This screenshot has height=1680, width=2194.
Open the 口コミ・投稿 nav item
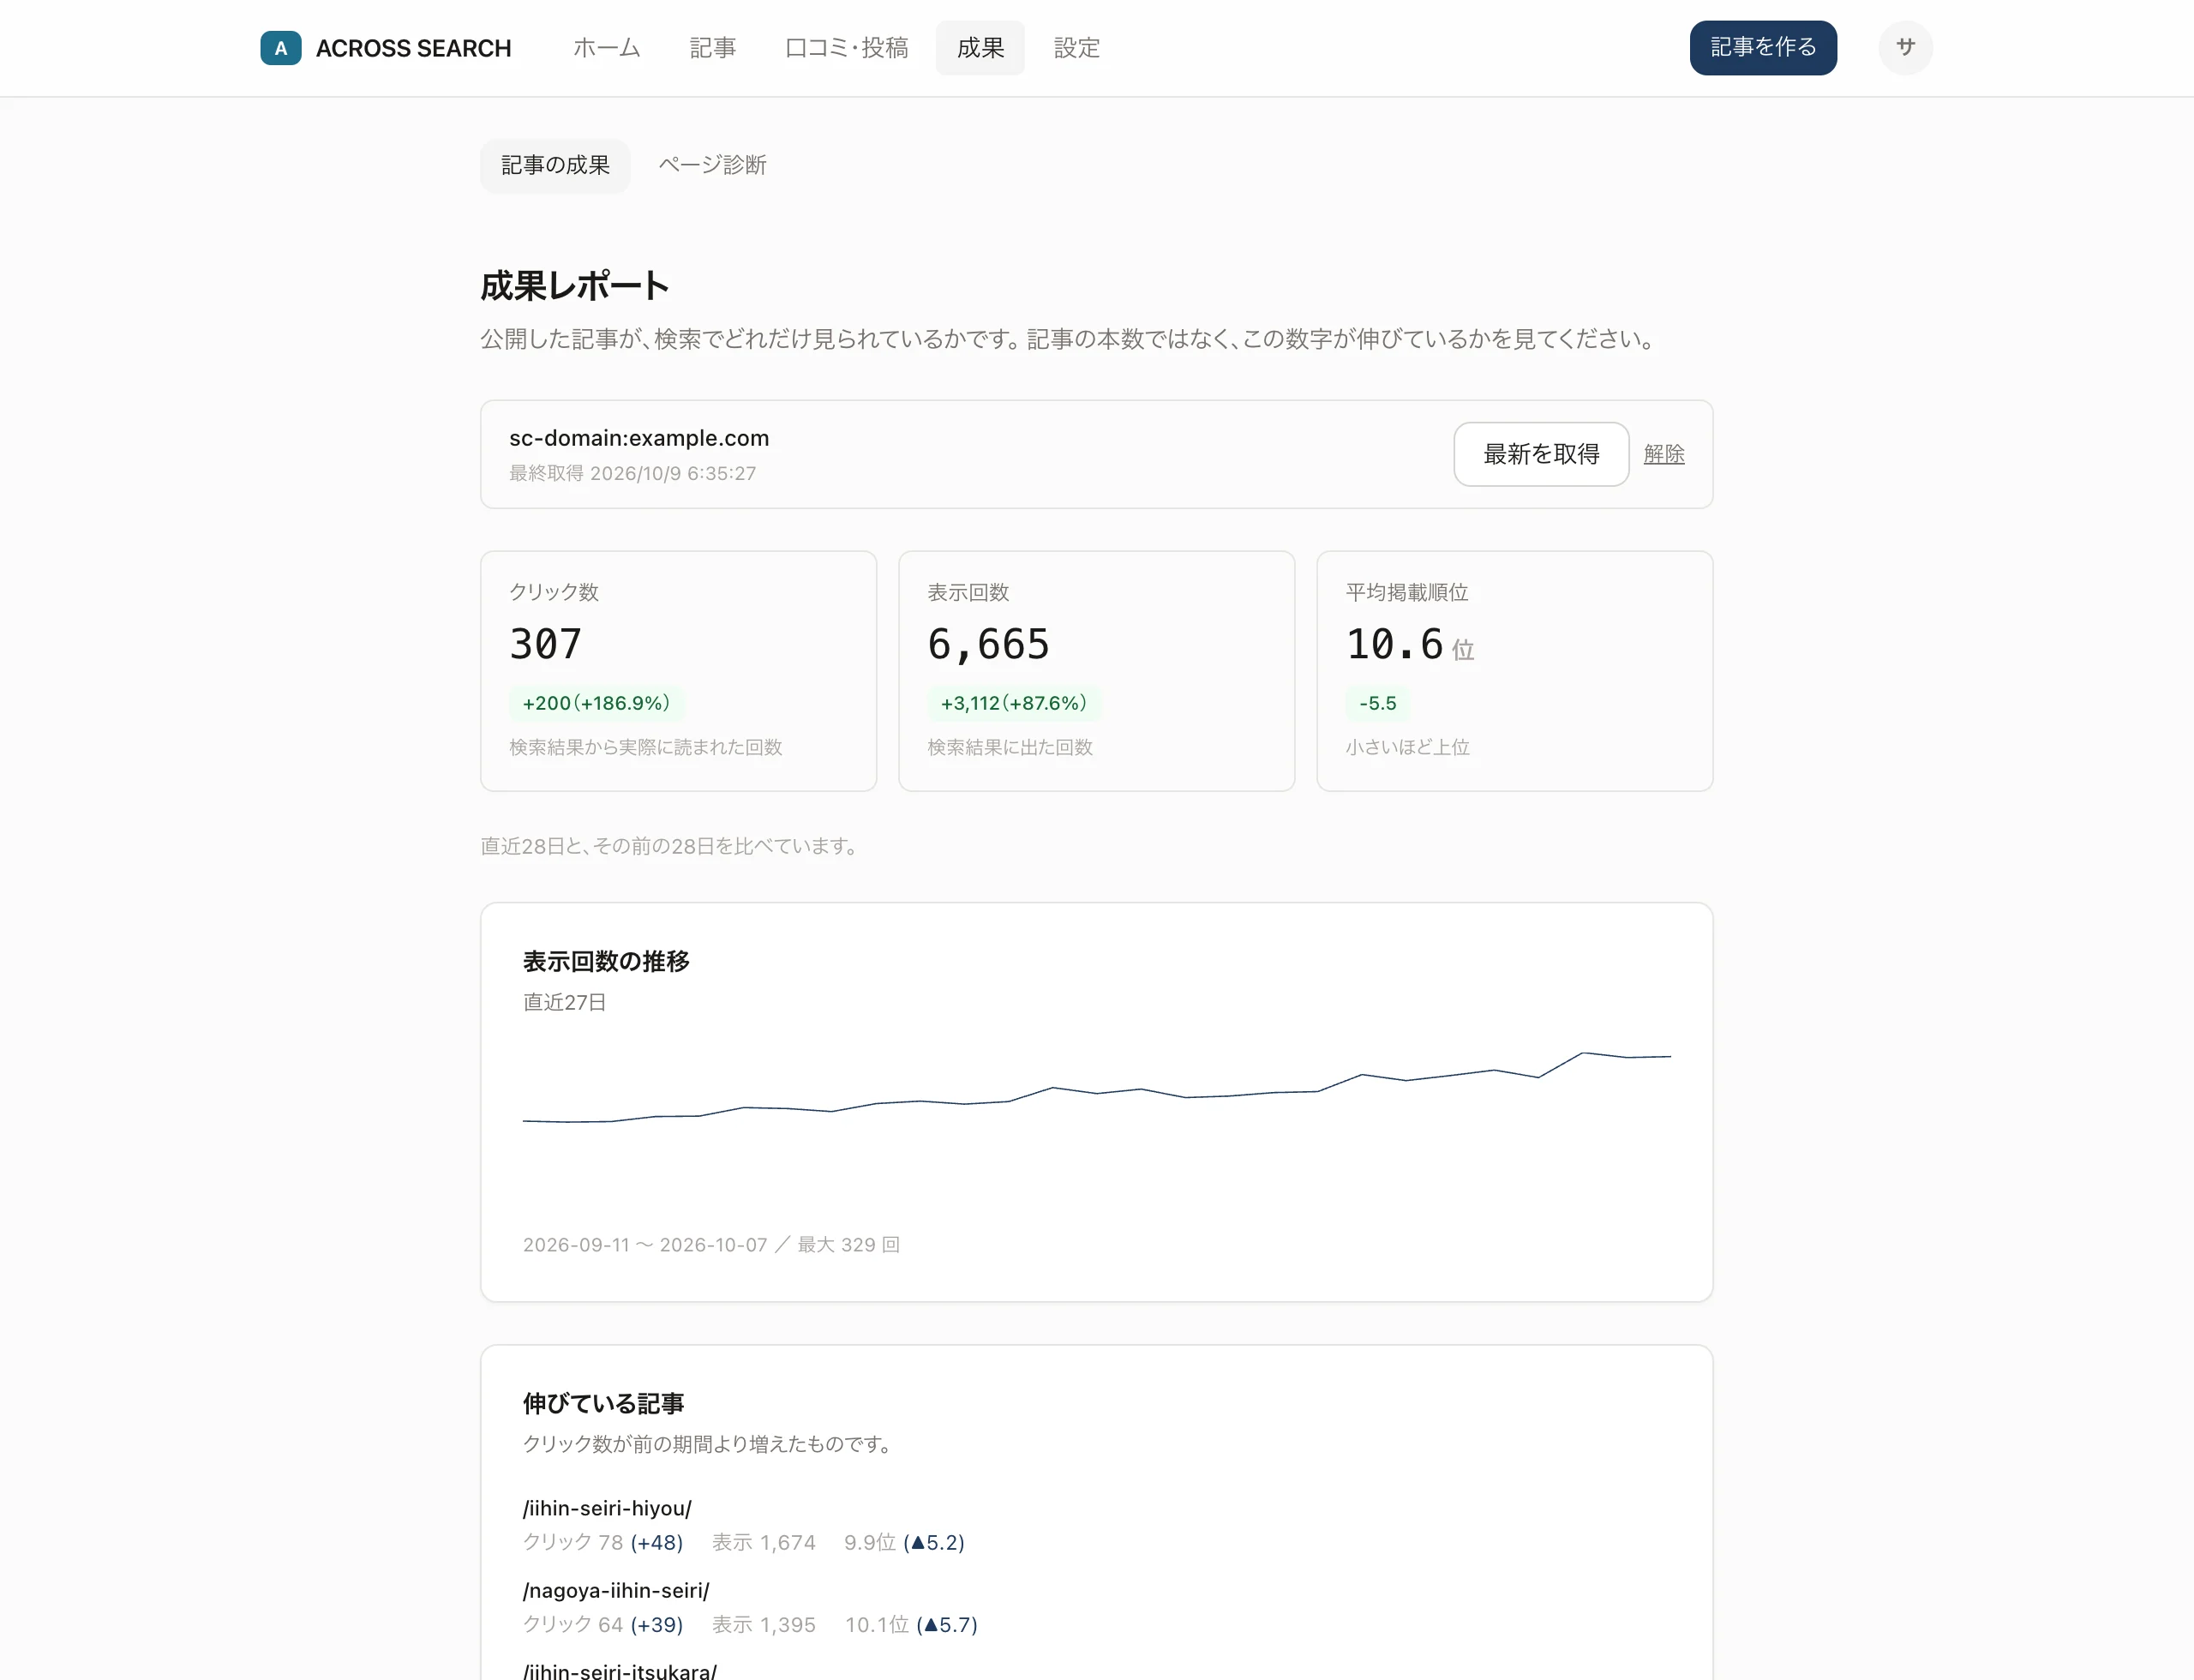tap(846, 48)
